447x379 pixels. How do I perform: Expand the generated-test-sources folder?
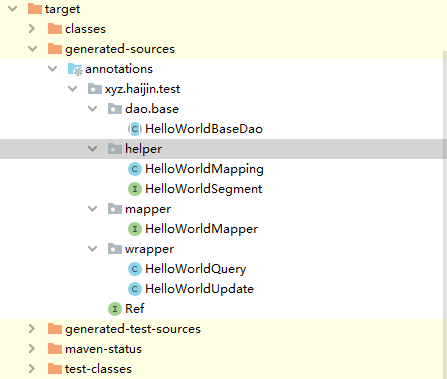[32, 329]
